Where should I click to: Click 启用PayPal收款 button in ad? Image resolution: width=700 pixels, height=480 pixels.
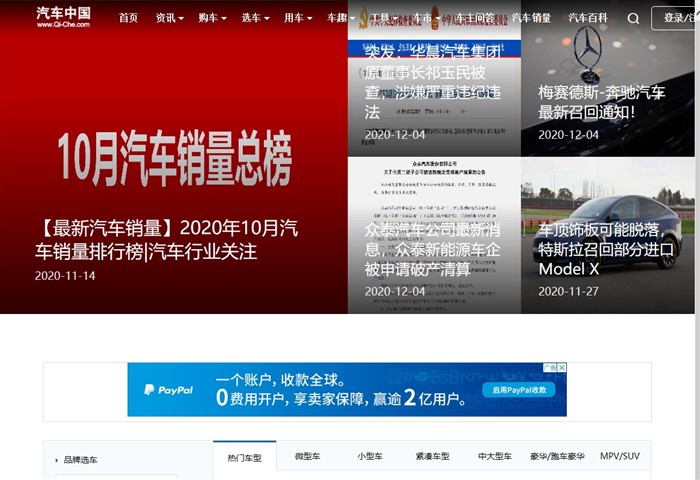tap(519, 390)
